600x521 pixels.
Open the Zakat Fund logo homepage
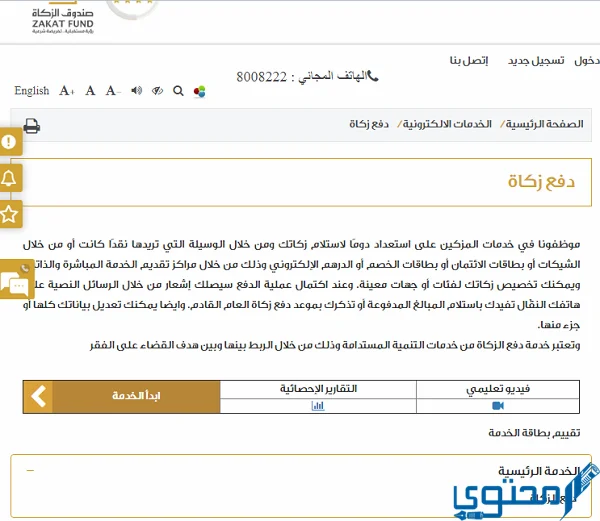[63, 20]
